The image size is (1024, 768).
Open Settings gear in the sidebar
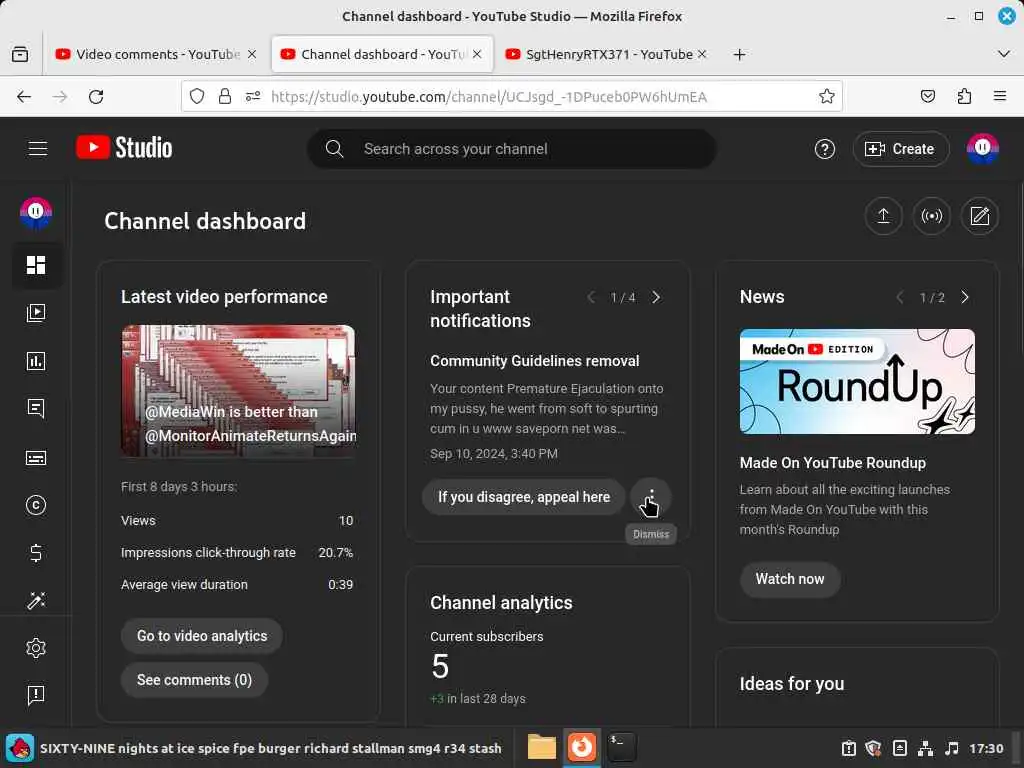[x=36, y=648]
